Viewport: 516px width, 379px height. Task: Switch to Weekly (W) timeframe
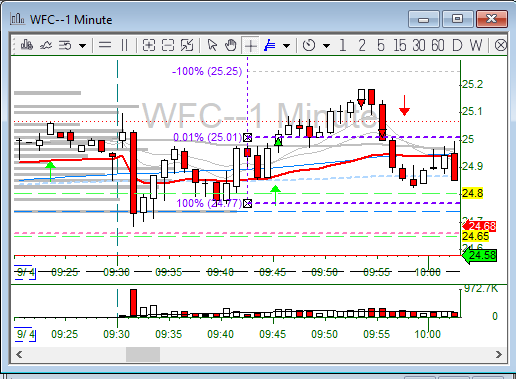click(x=476, y=45)
